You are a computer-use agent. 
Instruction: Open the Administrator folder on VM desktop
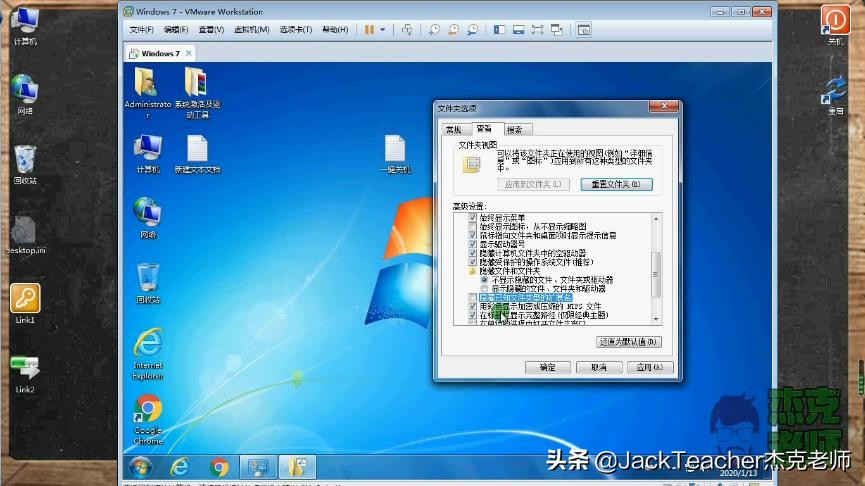tap(147, 93)
